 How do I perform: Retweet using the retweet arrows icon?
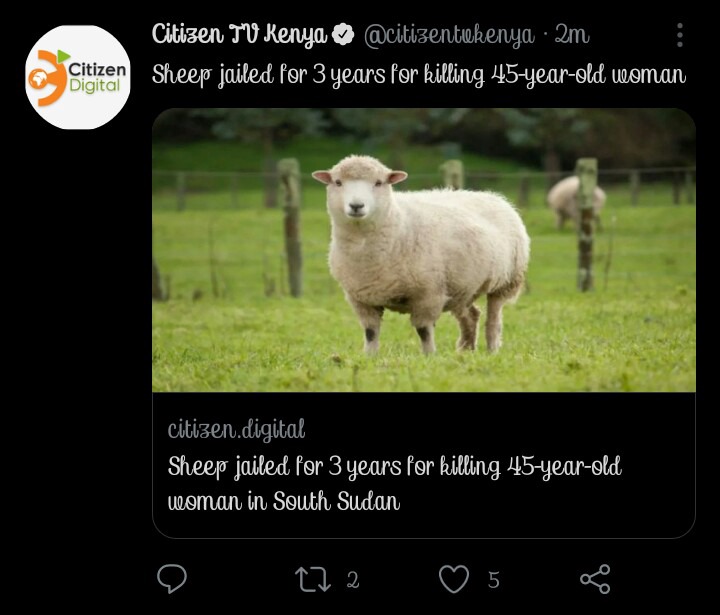pos(313,579)
